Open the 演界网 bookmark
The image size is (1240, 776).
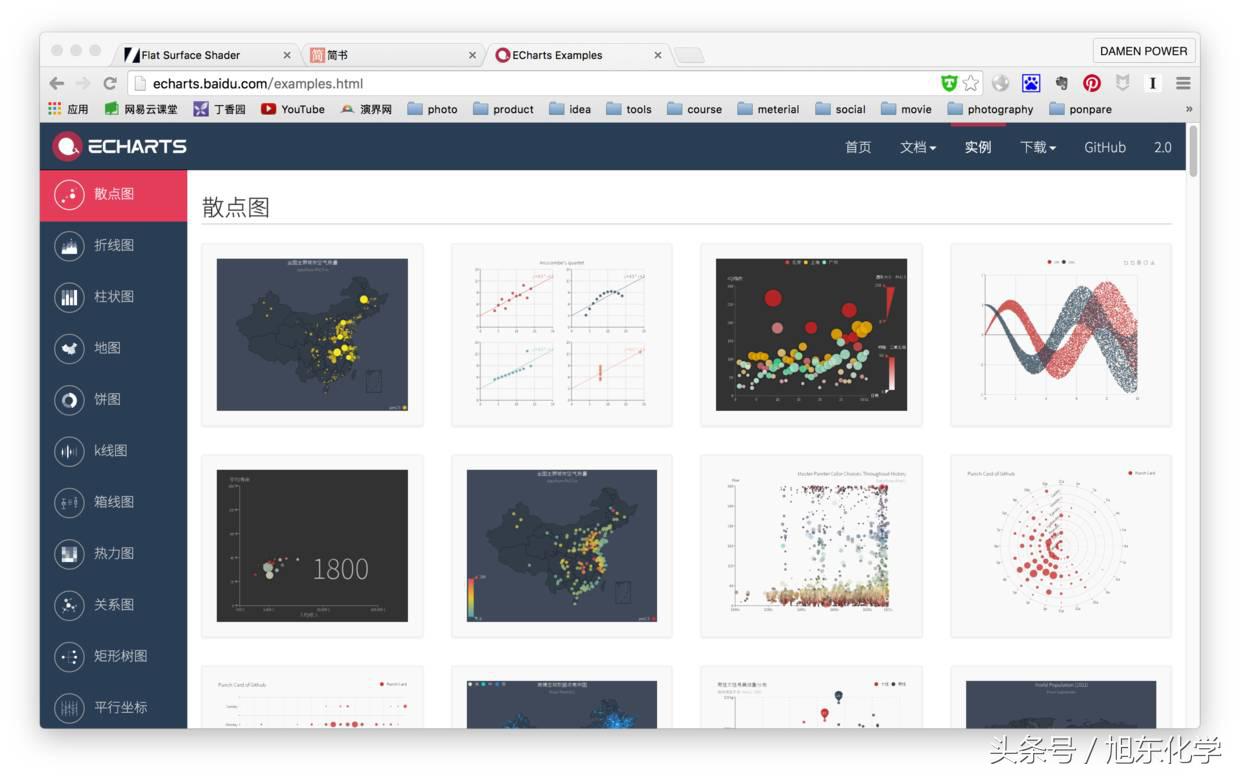pyautogui.click(x=366, y=109)
